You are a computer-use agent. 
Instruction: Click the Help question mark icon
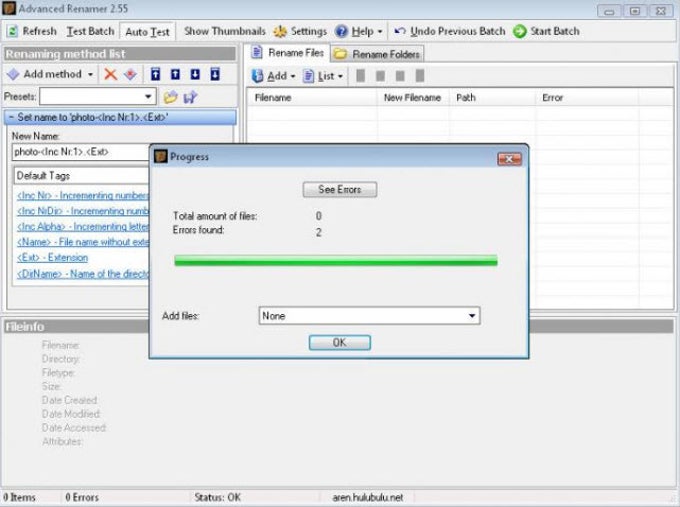[342, 31]
